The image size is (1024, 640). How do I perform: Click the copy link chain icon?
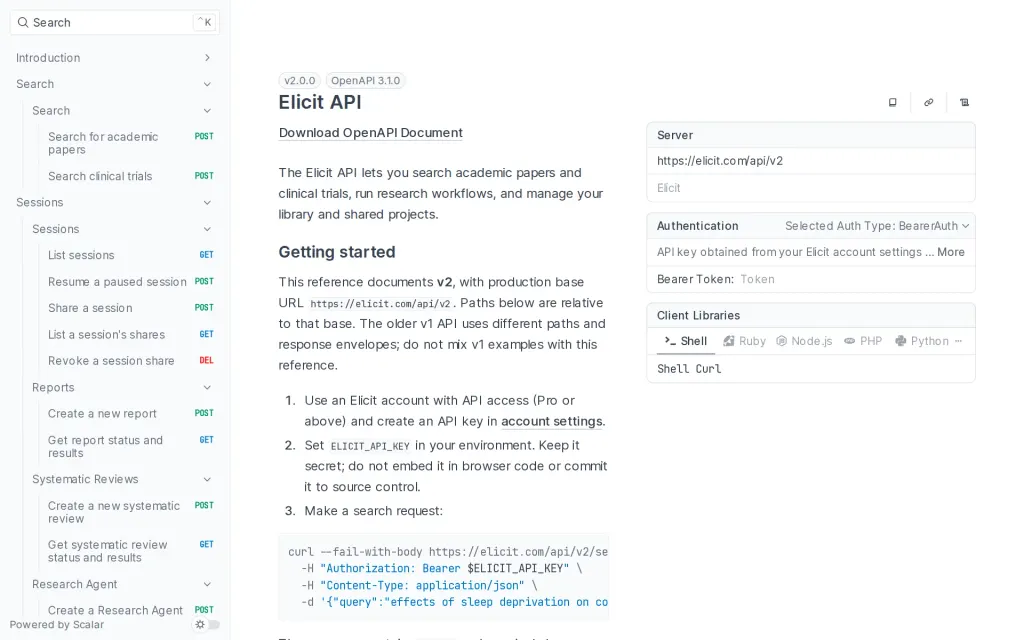click(928, 103)
